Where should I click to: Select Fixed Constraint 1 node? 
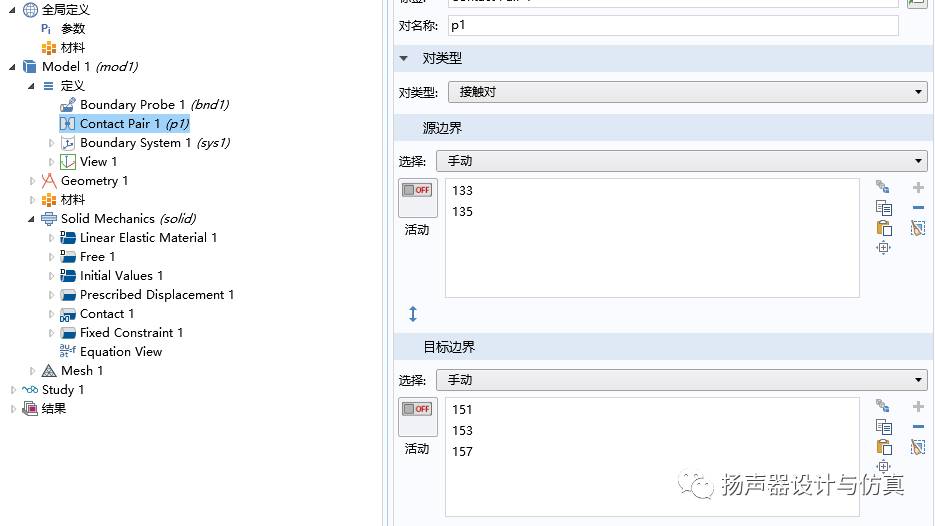pos(131,333)
